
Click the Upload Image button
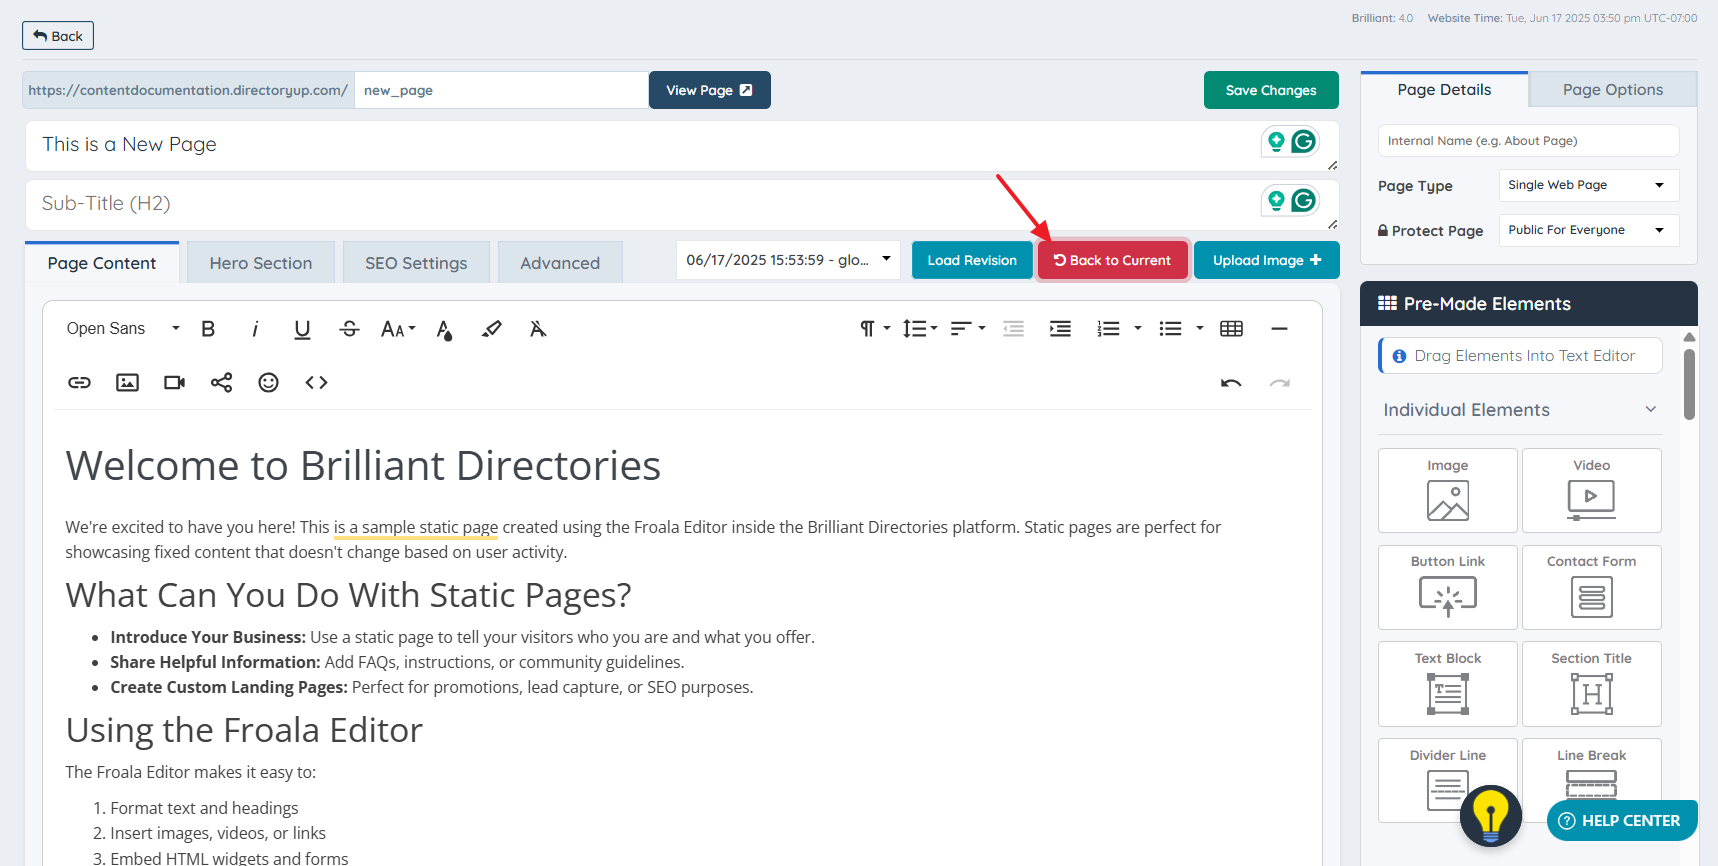tap(1267, 260)
